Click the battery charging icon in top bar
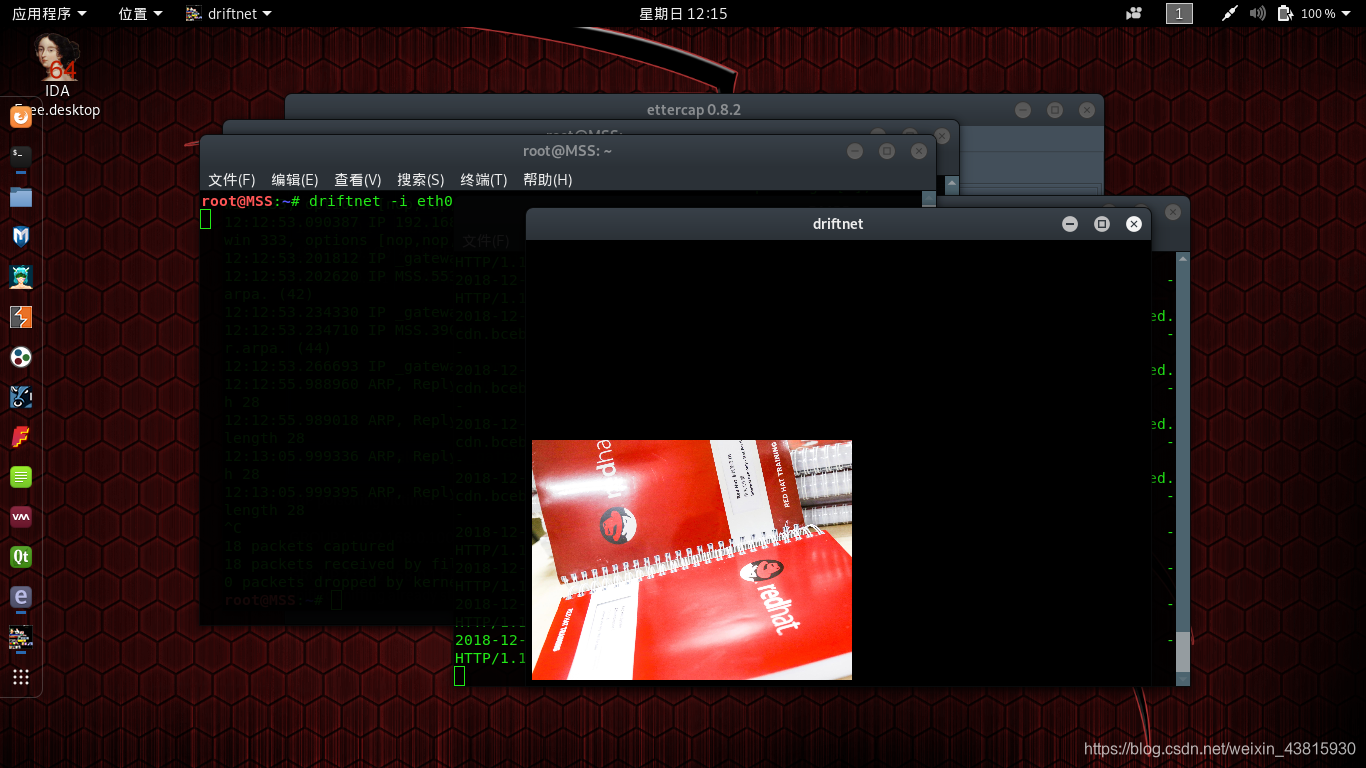 [x=1286, y=13]
